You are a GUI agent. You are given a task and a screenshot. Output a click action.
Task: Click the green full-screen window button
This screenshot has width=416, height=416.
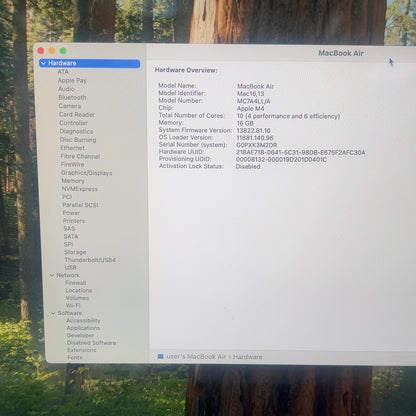click(63, 51)
